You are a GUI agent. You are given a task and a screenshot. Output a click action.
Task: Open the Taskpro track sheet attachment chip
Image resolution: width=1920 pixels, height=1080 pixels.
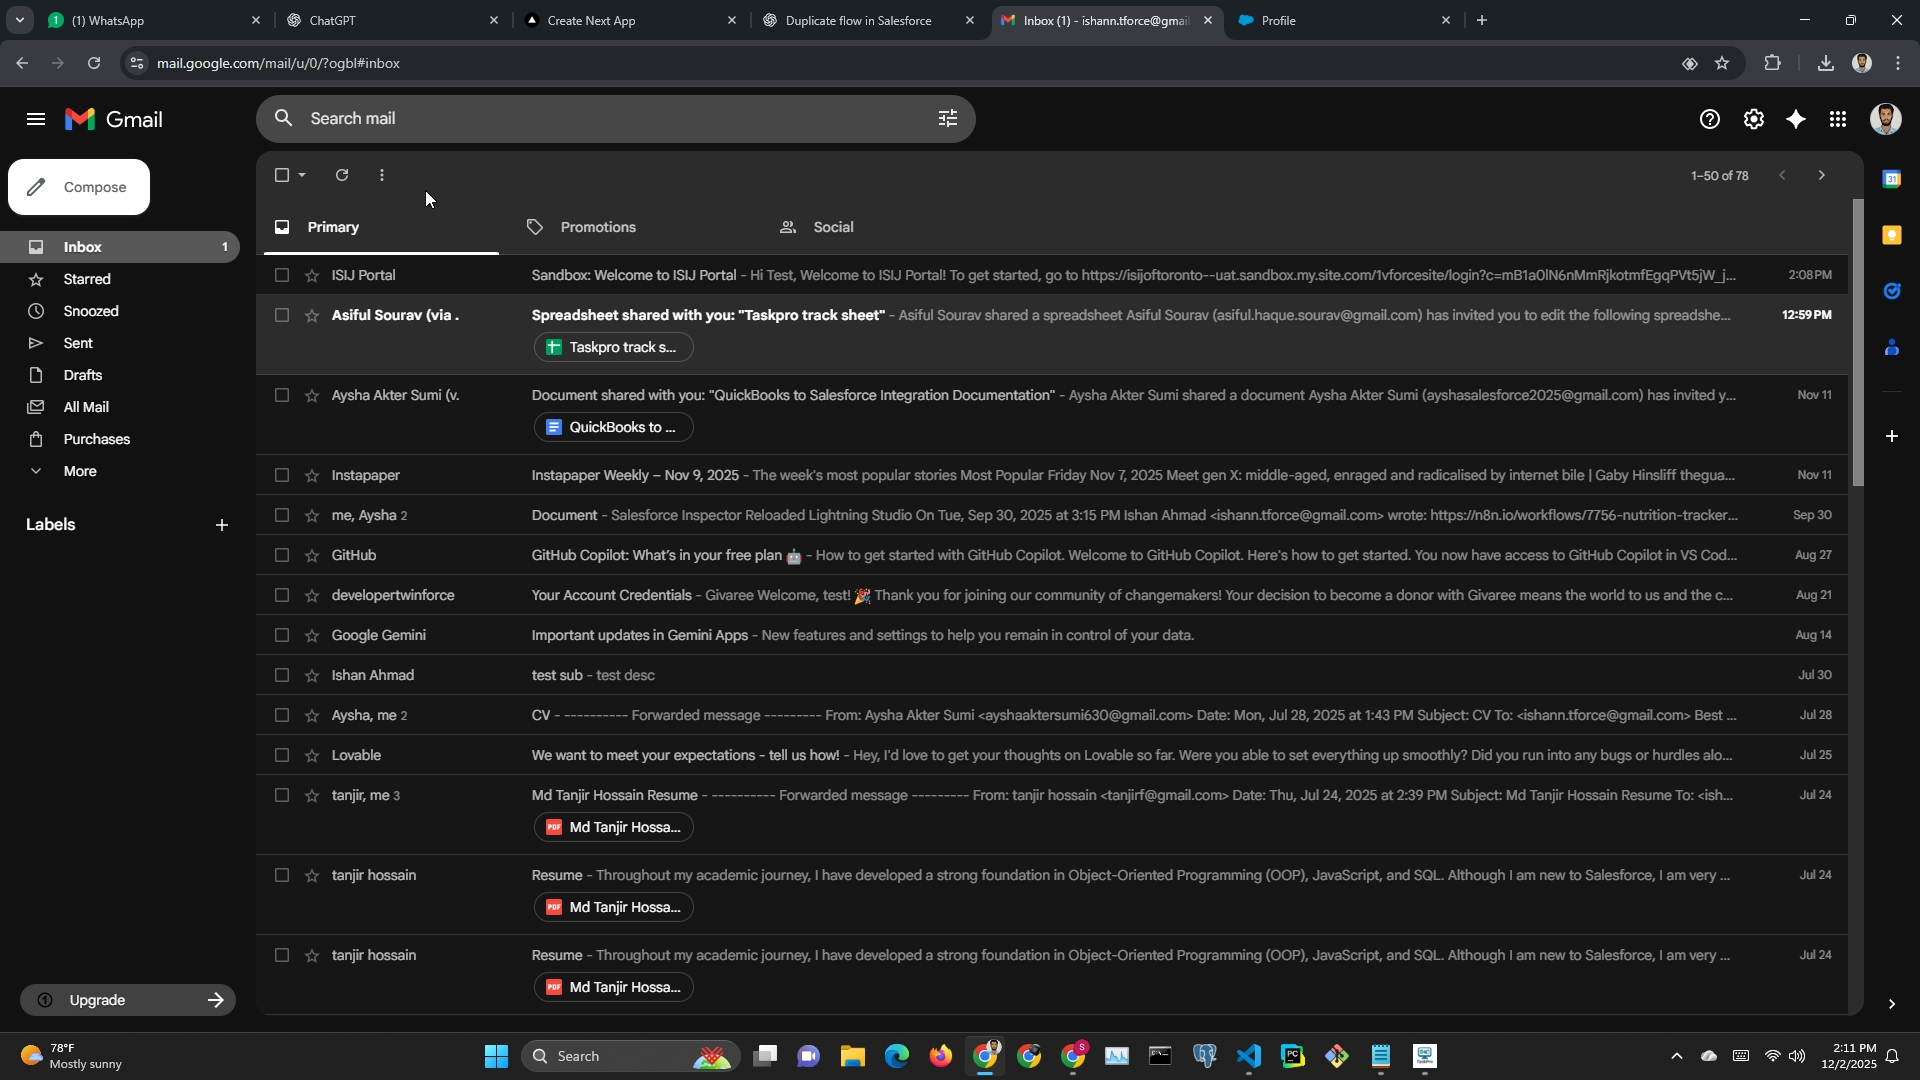[x=613, y=347]
